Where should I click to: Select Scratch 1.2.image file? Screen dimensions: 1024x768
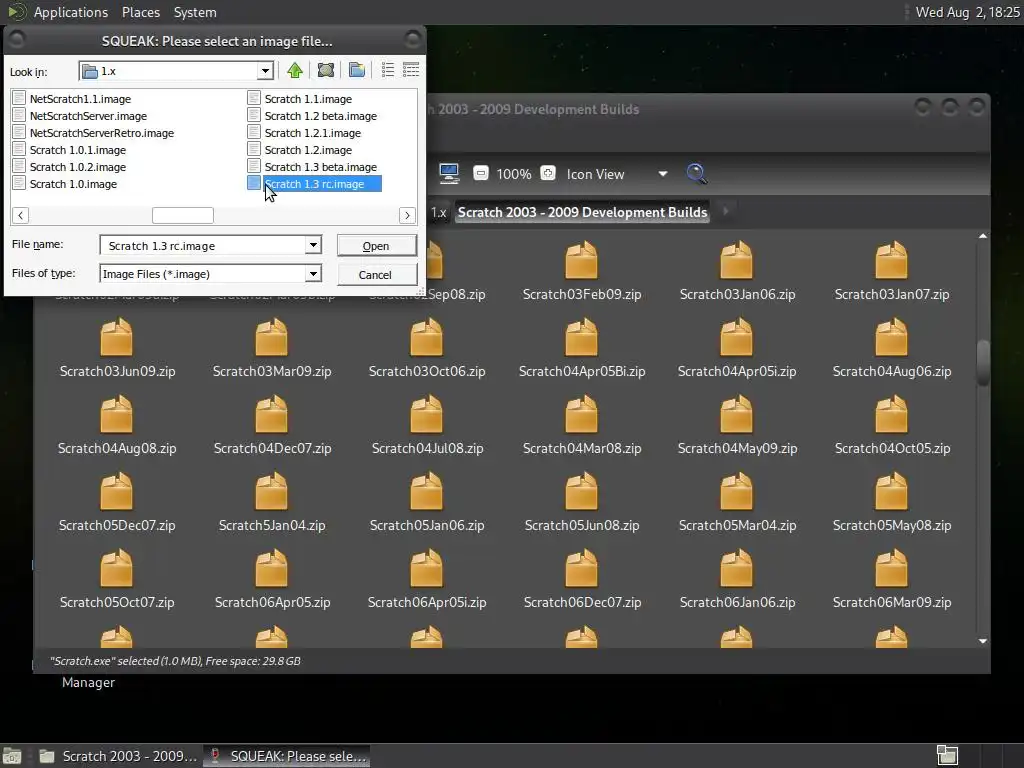point(308,150)
